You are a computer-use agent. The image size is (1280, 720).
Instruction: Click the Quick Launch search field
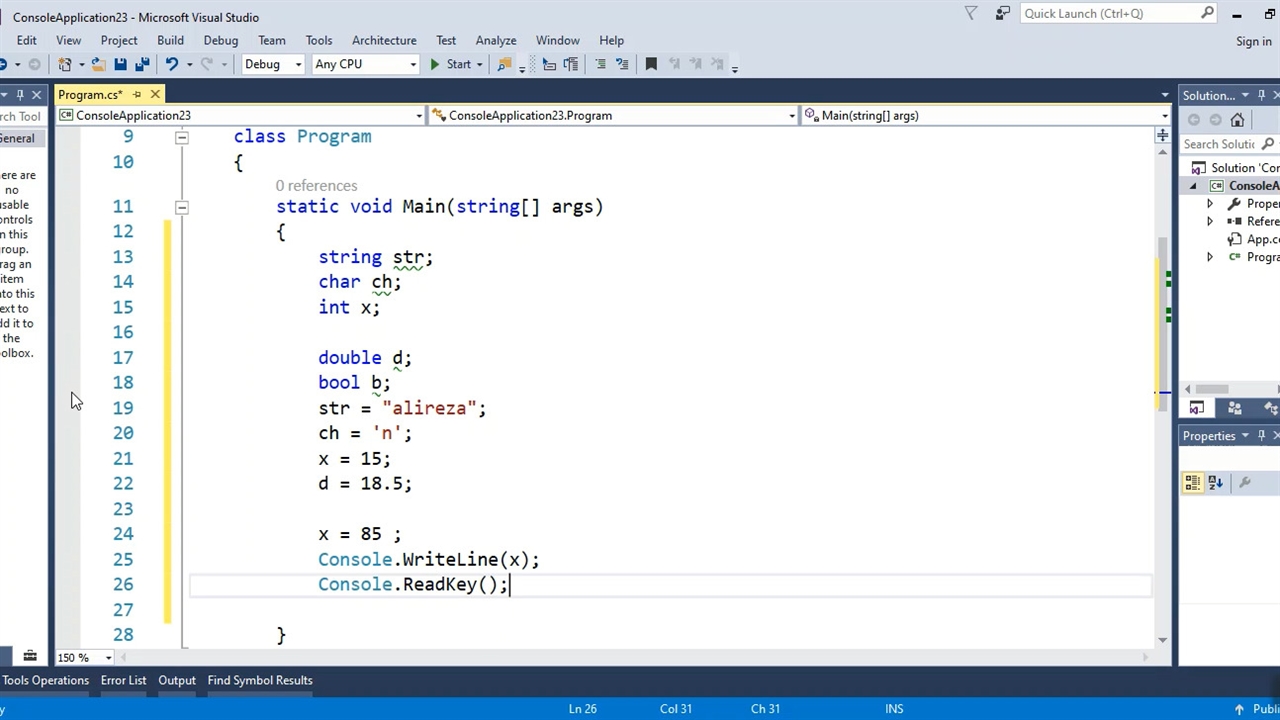tap(1108, 13)
